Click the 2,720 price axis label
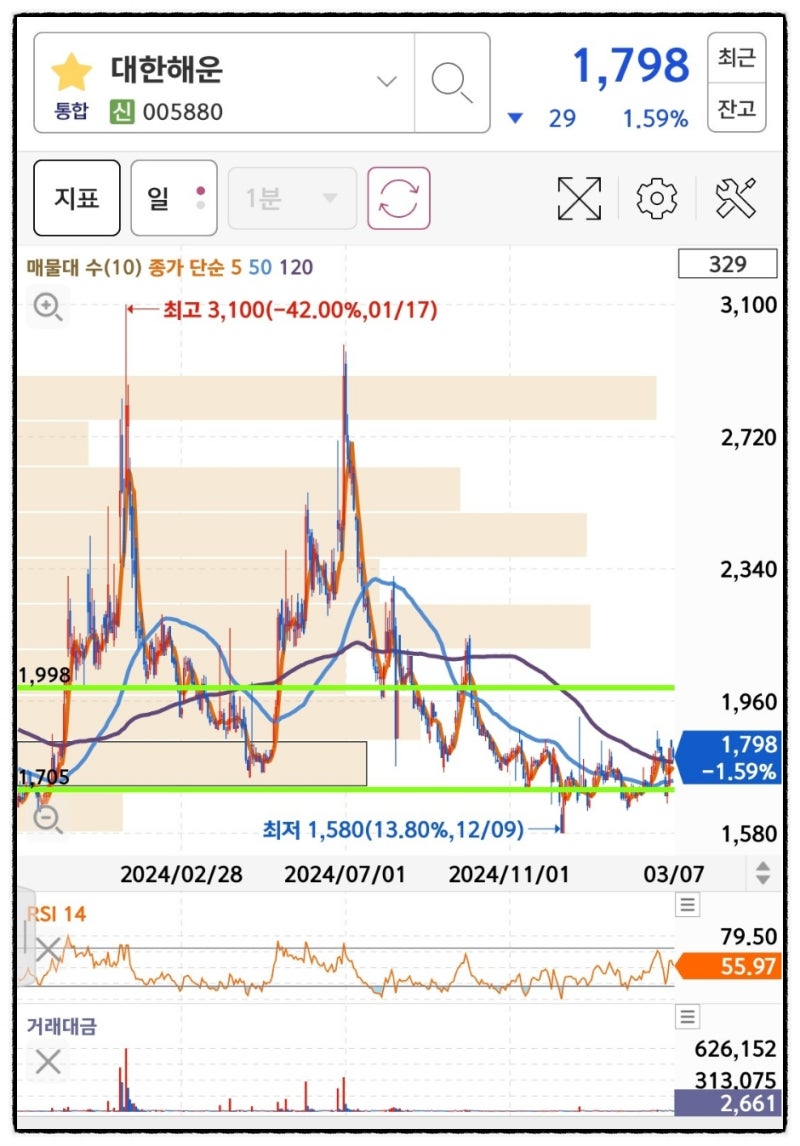The width and height of the screenshot is (800, 1146). (749, 437)
